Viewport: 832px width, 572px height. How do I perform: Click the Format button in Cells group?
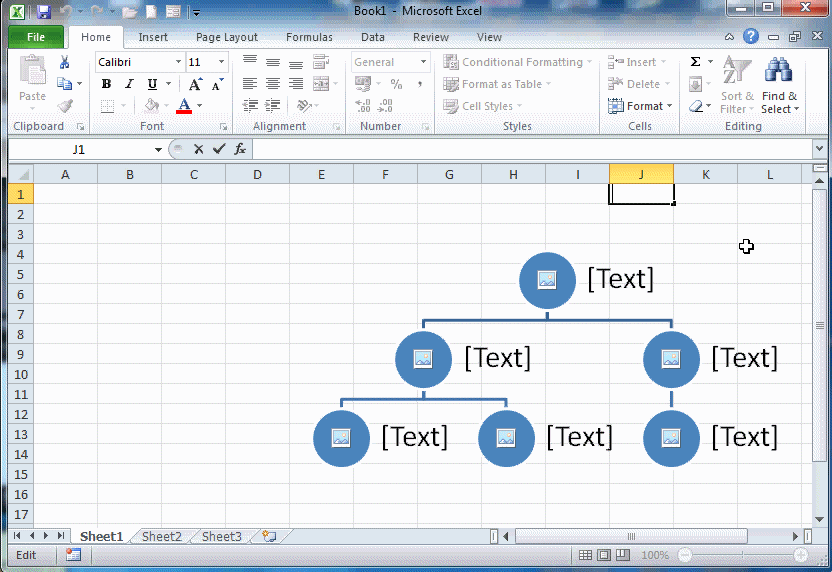point(641,106)
